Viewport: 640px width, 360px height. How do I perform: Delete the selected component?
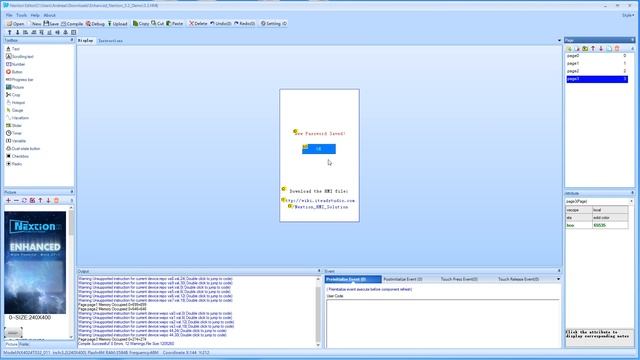[198, 24]
